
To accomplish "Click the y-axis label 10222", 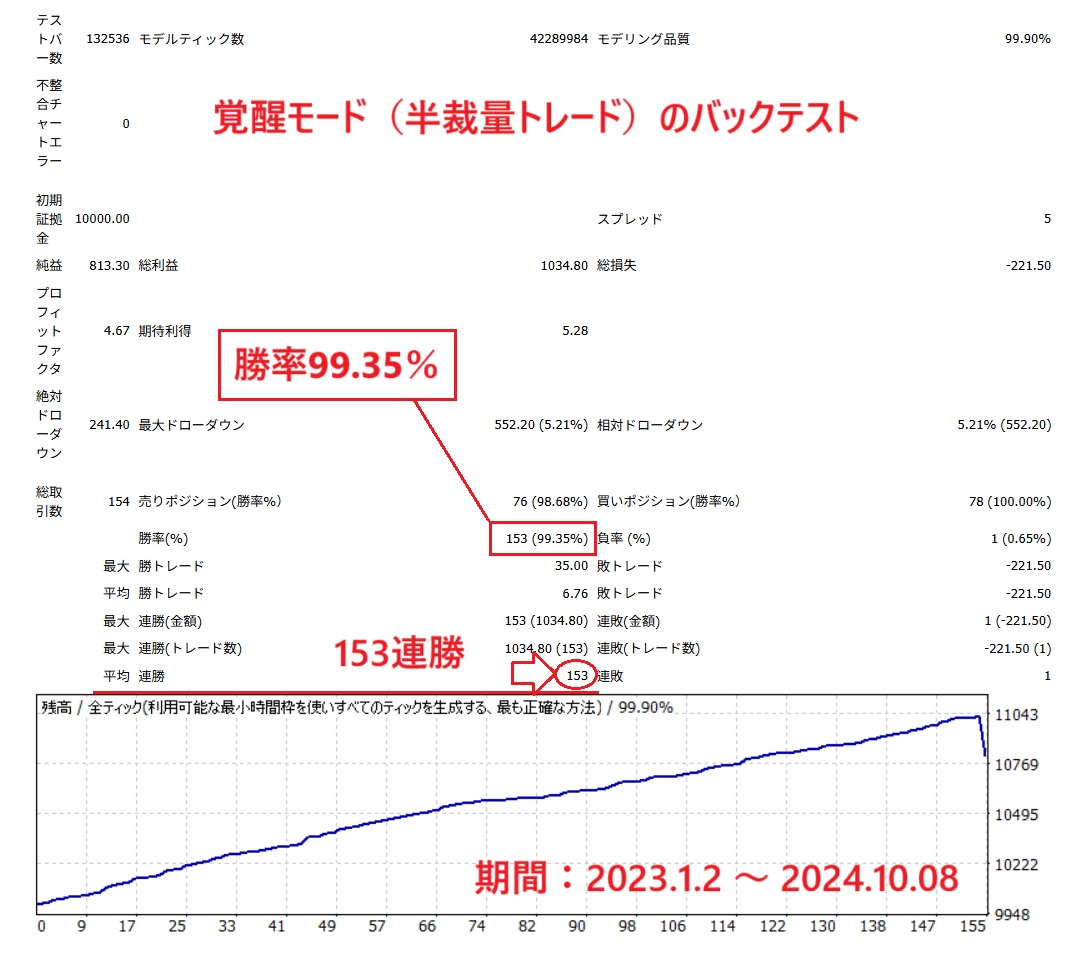I will click(x=1016, y=865).
